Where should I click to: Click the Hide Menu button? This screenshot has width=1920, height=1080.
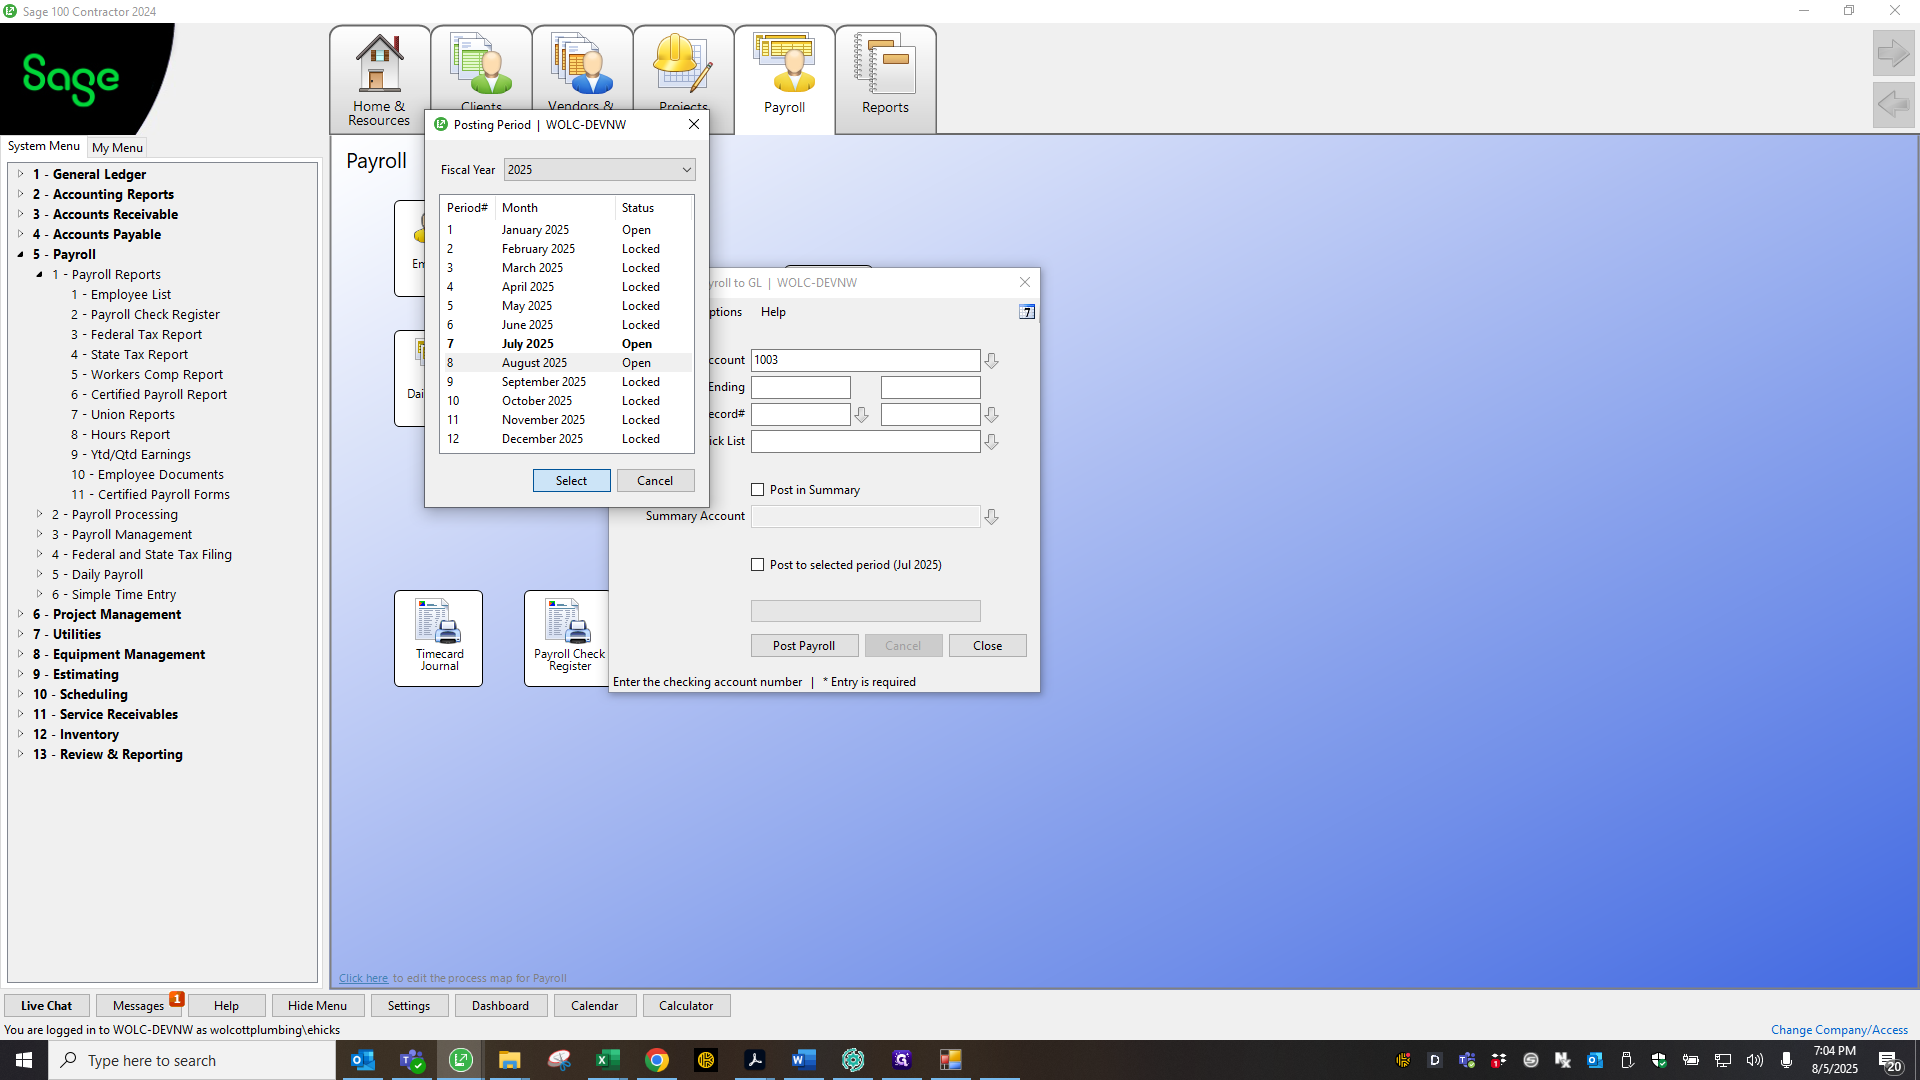317,1006
